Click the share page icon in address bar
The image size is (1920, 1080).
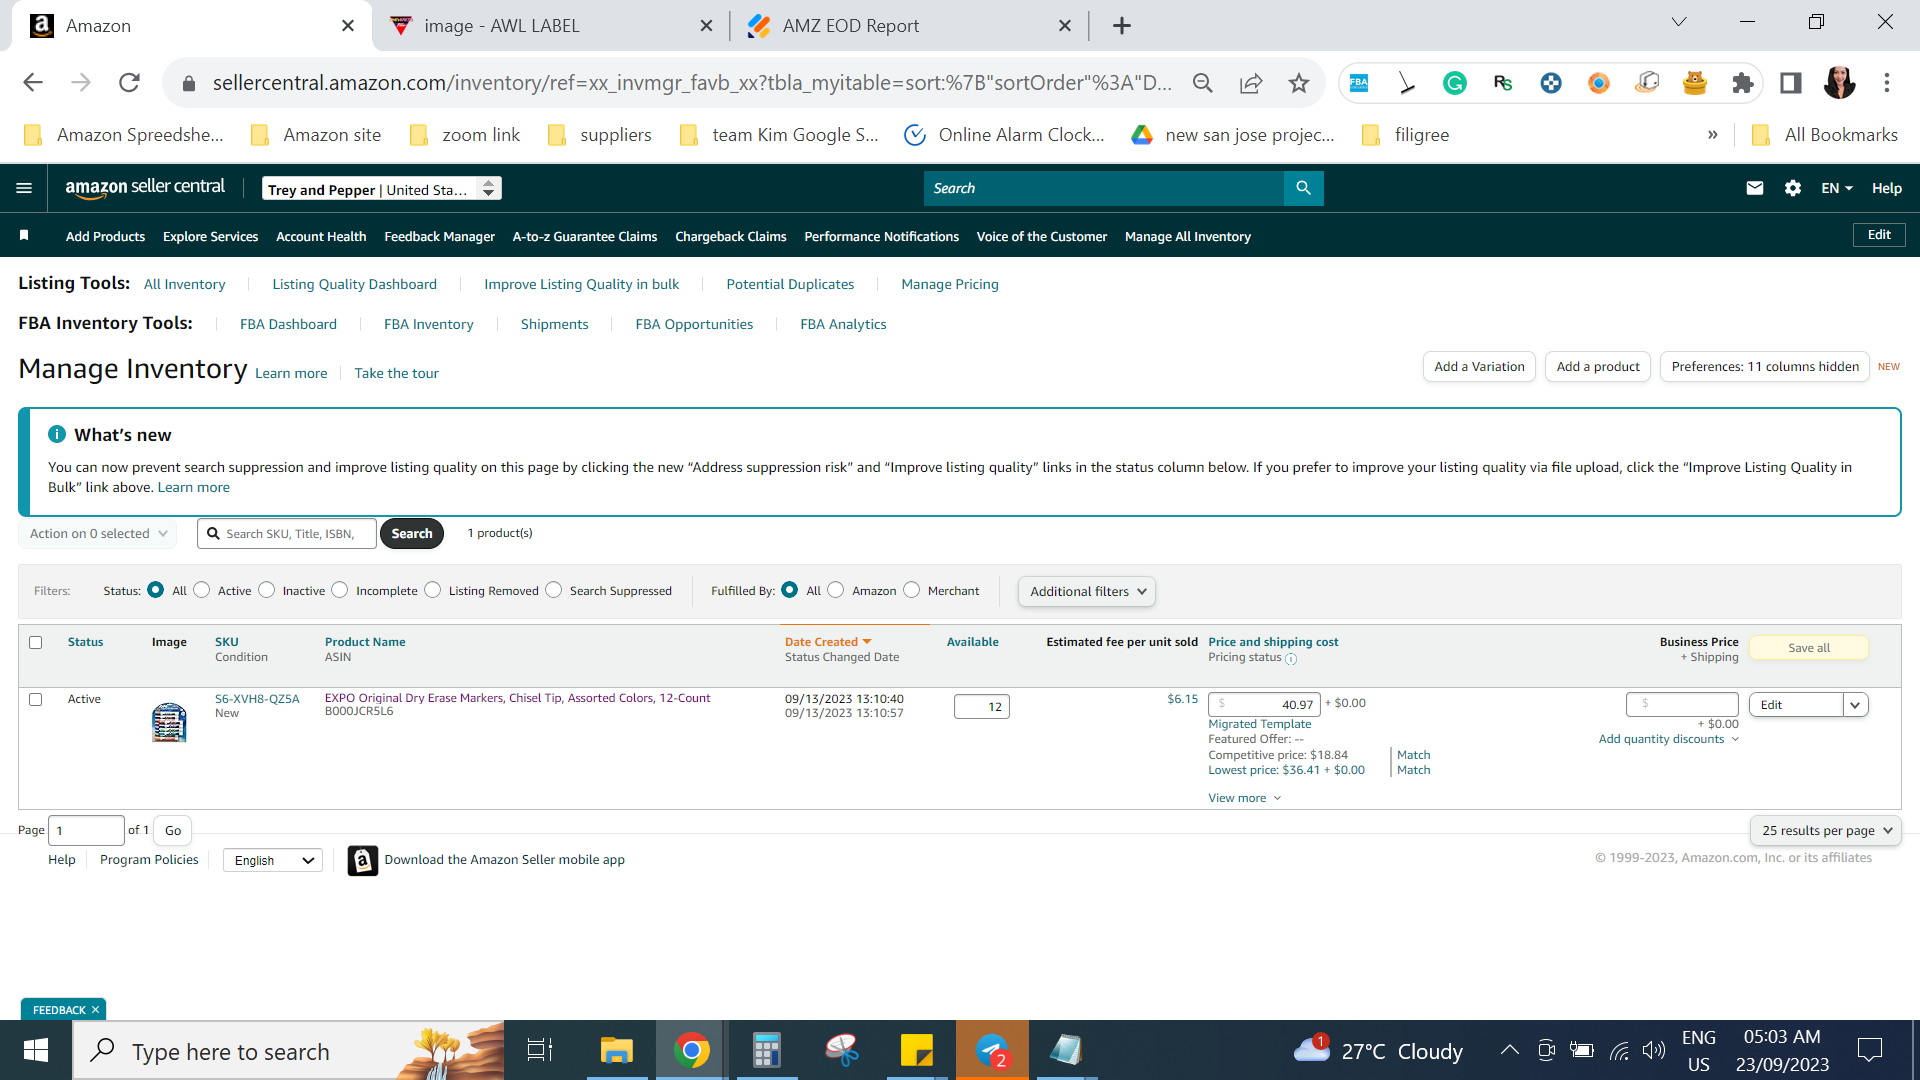1250,83
